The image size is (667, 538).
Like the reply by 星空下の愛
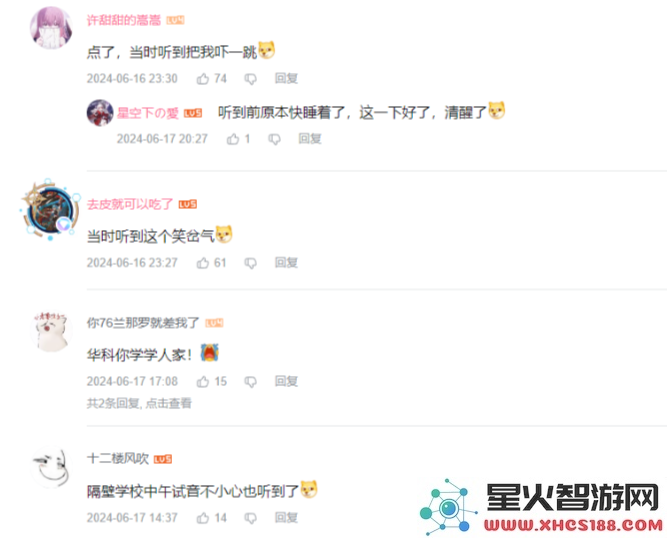pos(233,139)
